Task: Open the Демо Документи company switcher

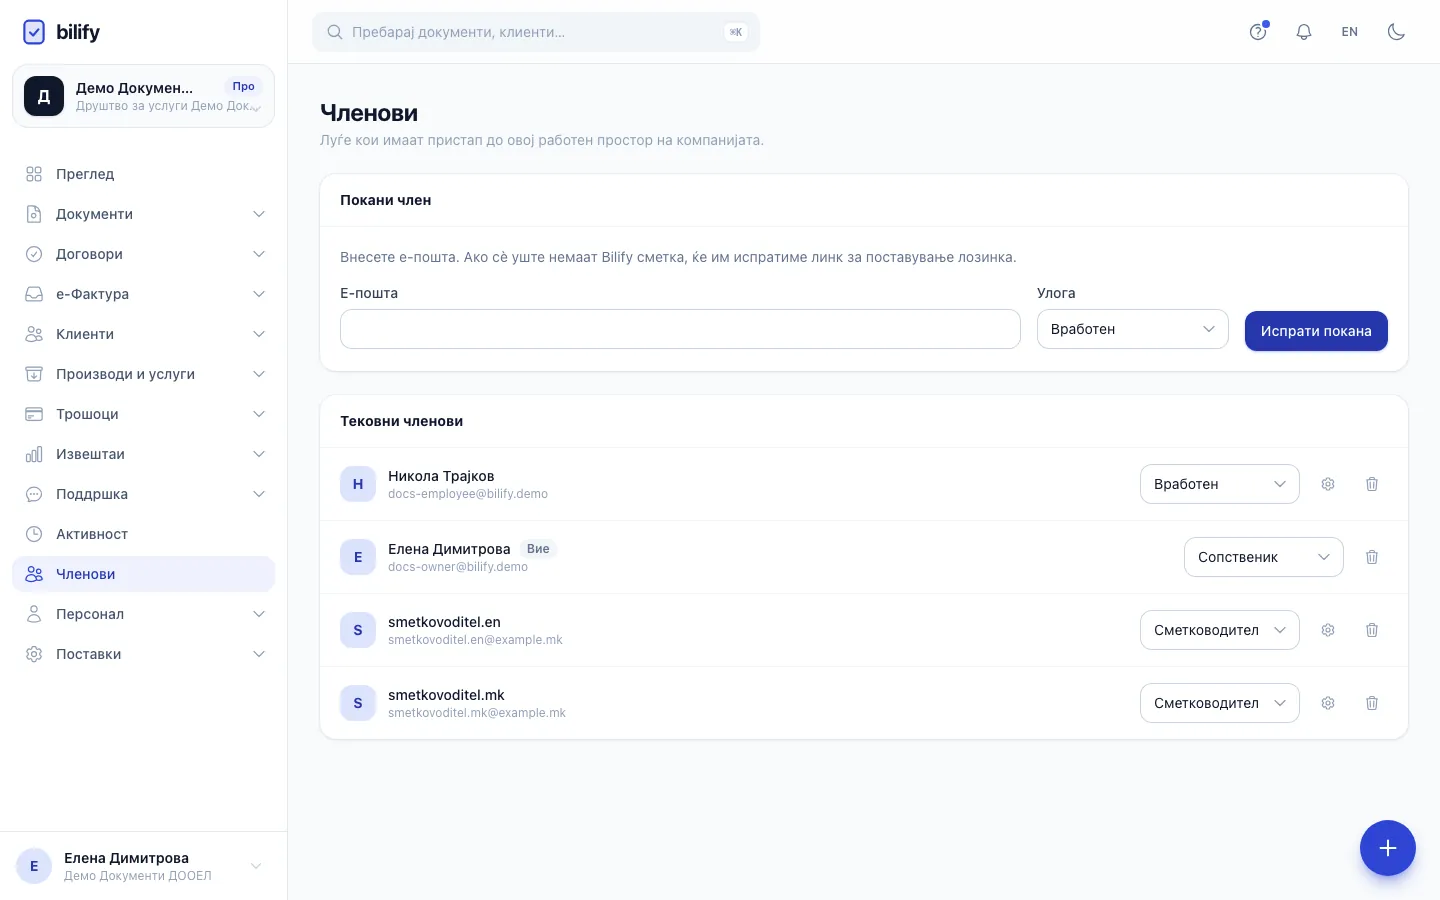Action: tap(144, 96)
